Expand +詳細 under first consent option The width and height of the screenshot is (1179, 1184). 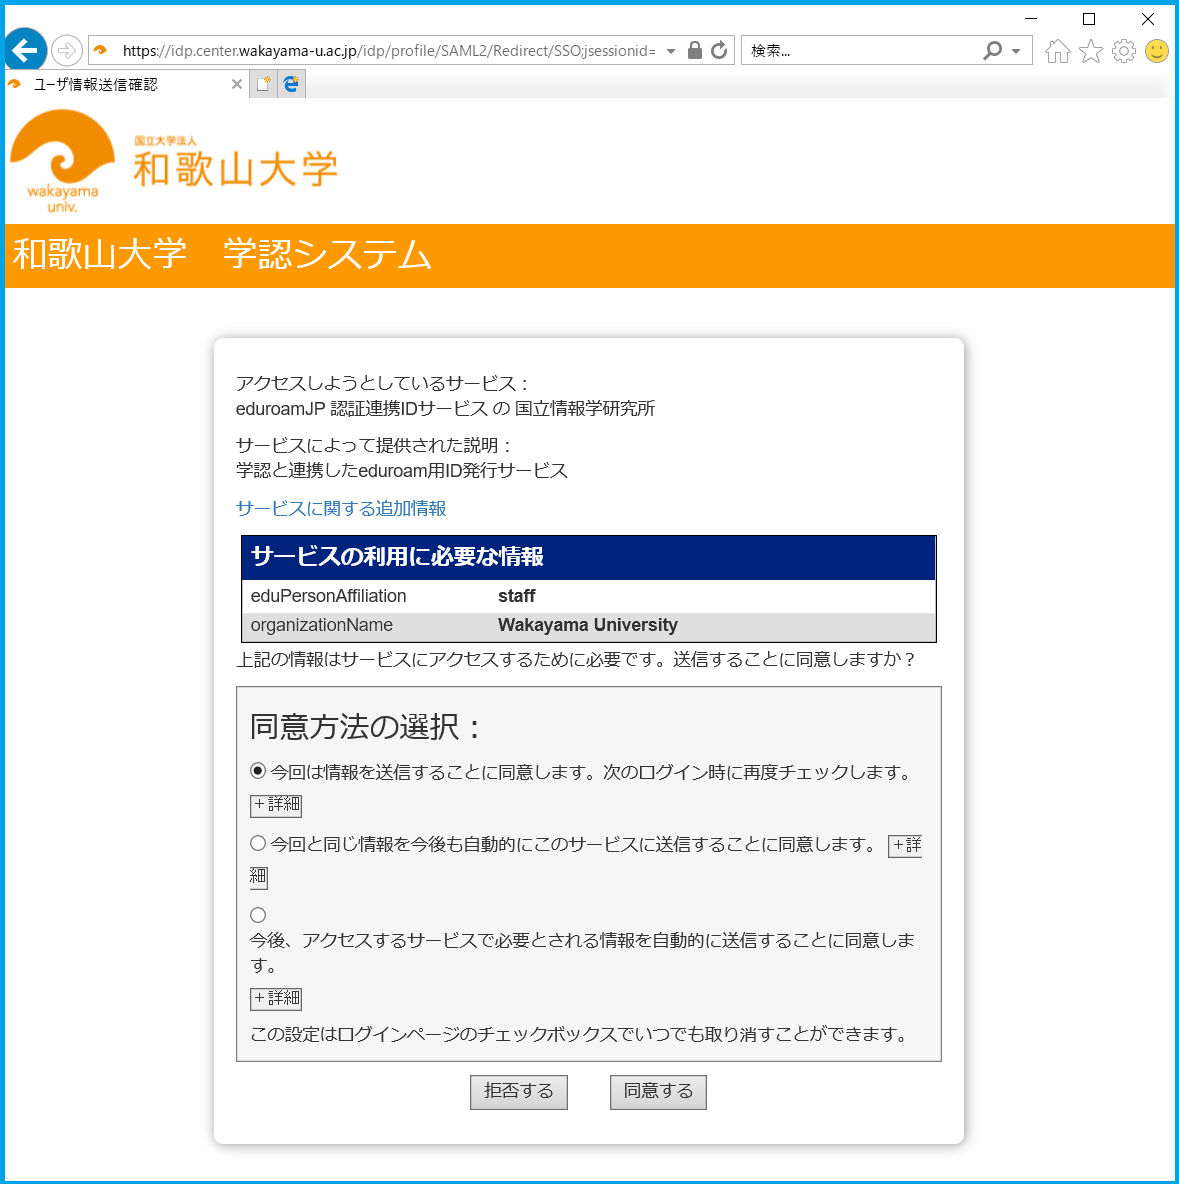(x=276, y=805)
